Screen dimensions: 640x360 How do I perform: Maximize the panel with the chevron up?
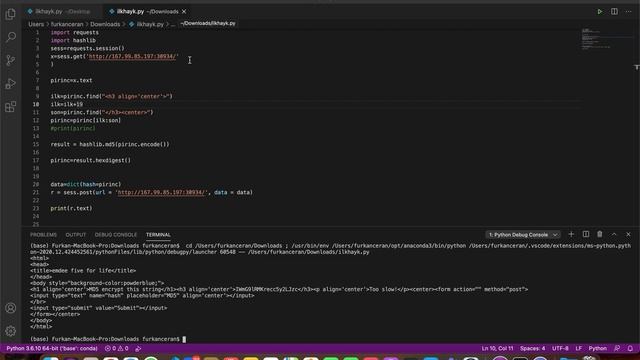pyautogui.click(x=614, y=234)
